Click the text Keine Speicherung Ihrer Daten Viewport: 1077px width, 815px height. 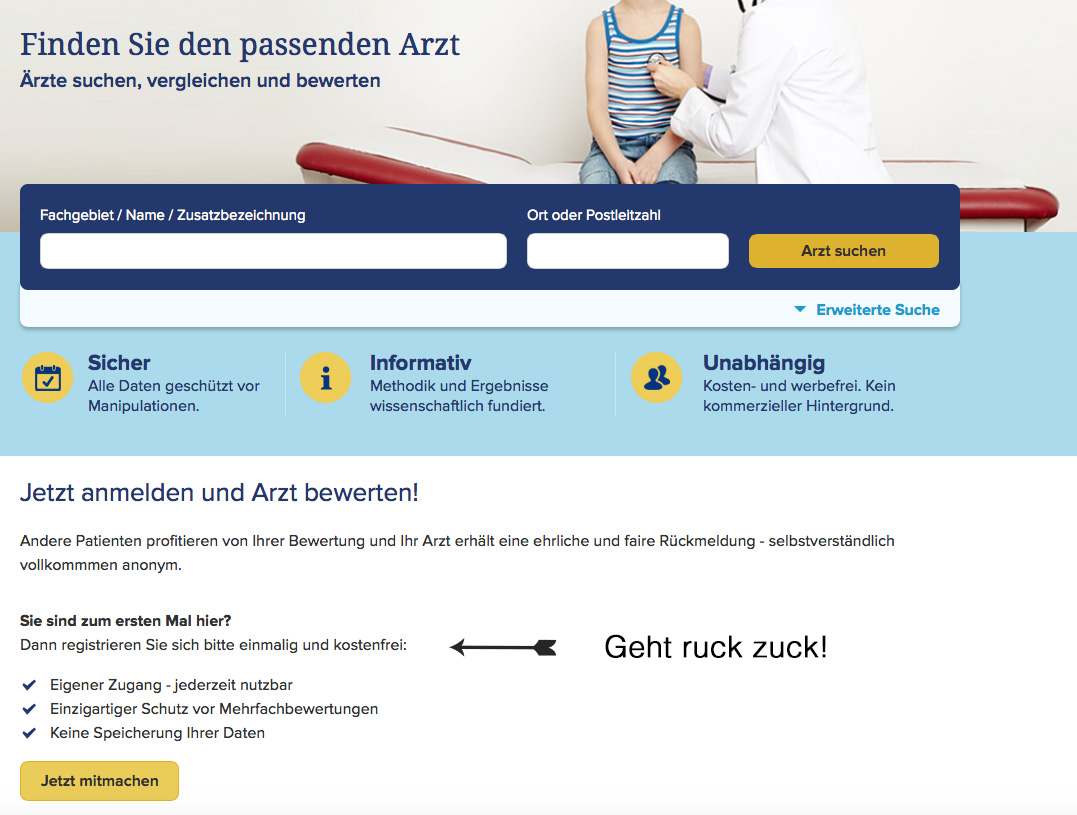(157, 733)
